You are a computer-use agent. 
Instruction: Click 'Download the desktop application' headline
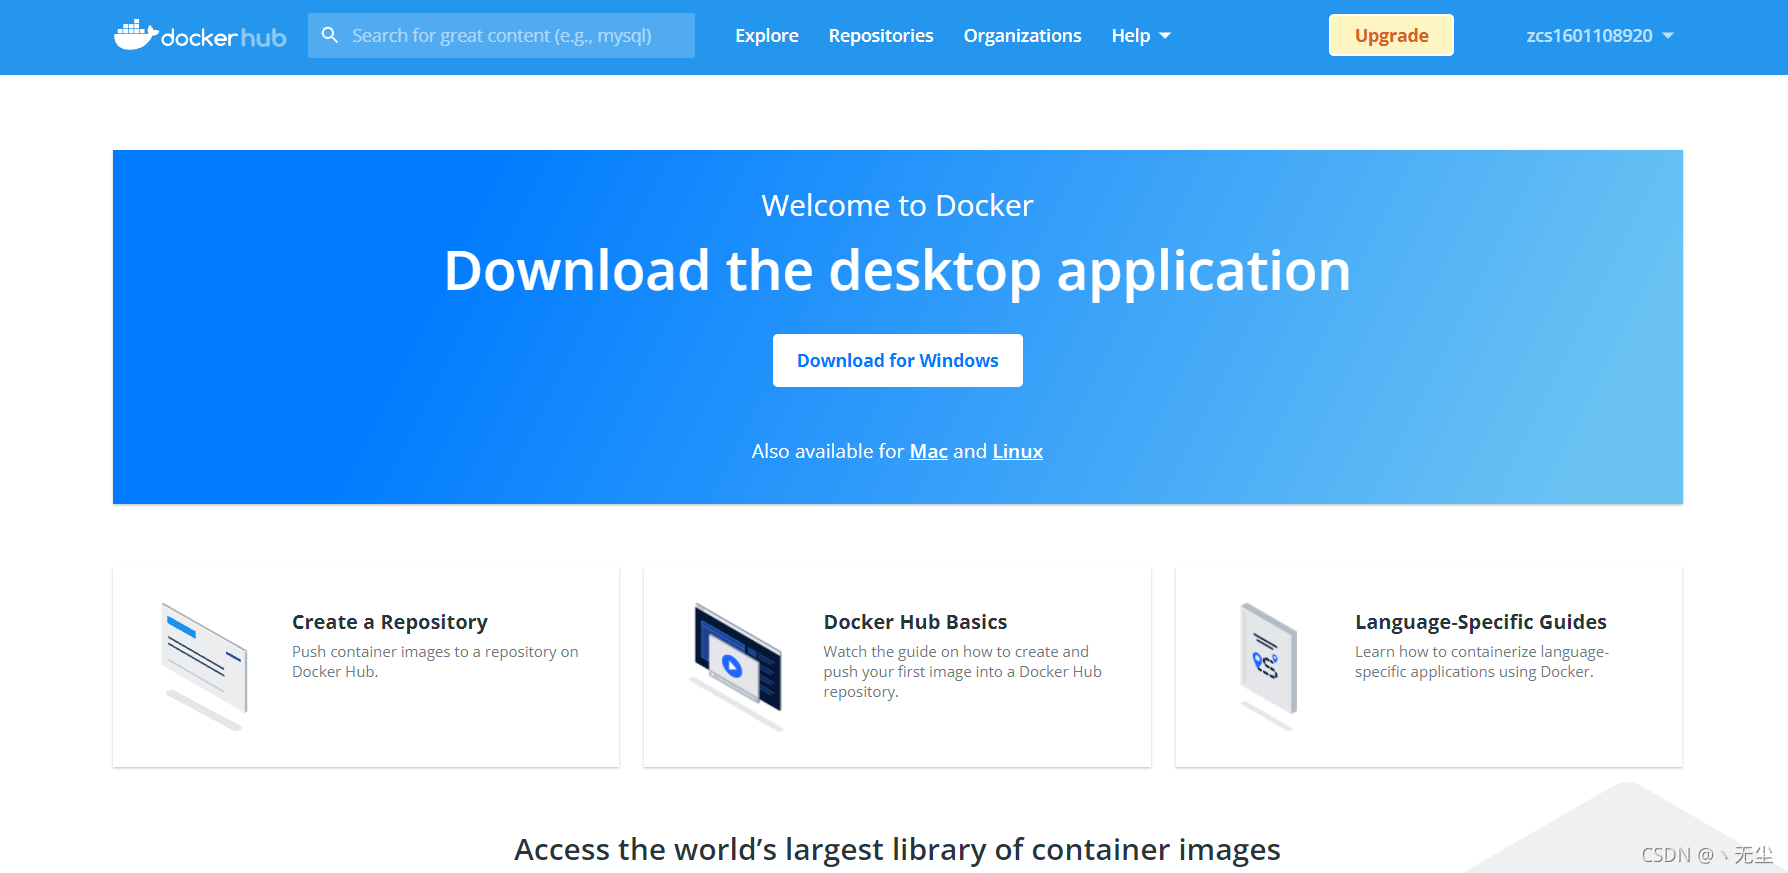[x=897, y=271]
